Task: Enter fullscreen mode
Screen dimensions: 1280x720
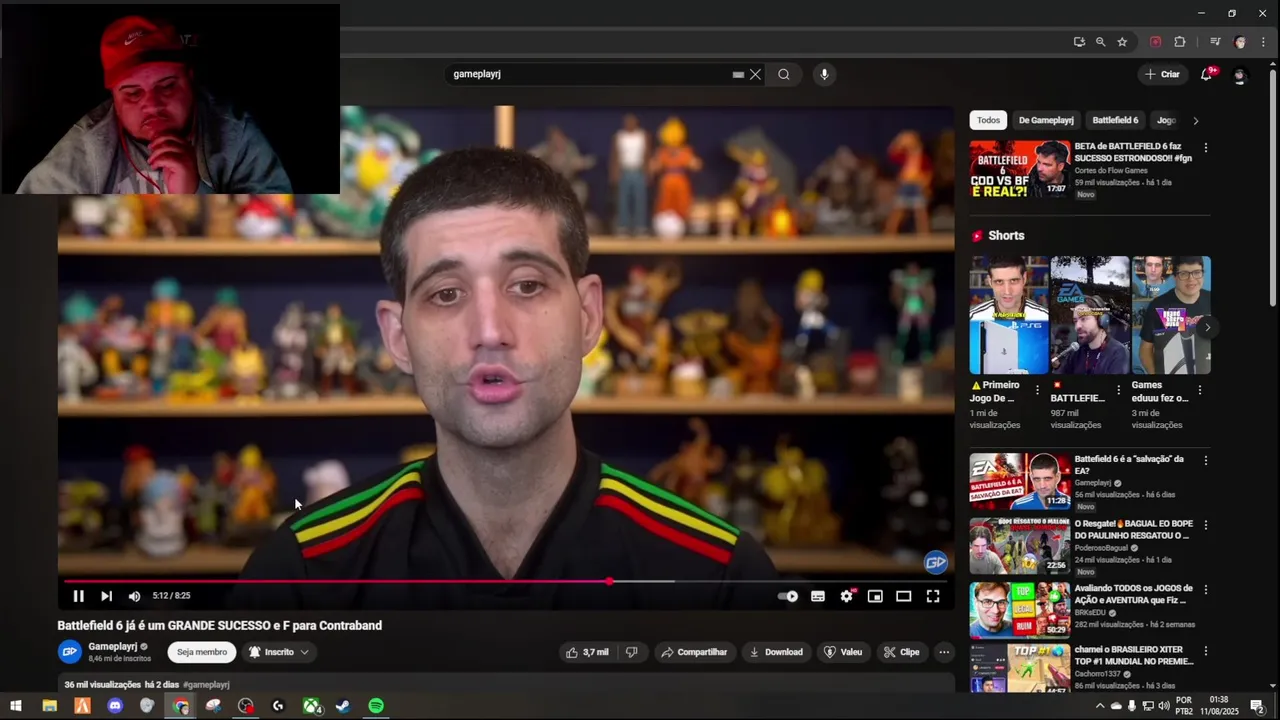Action: click(x=933, y=596)
